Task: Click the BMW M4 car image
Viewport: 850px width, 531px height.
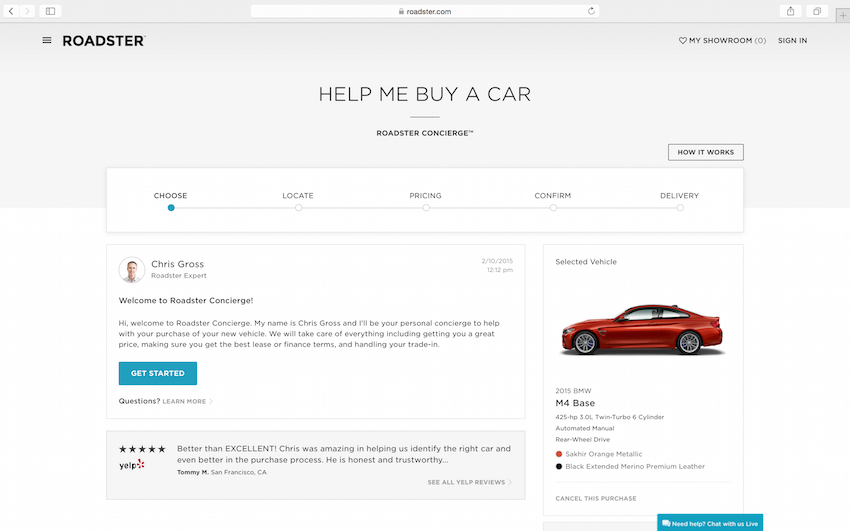Action: coord(643,329)
